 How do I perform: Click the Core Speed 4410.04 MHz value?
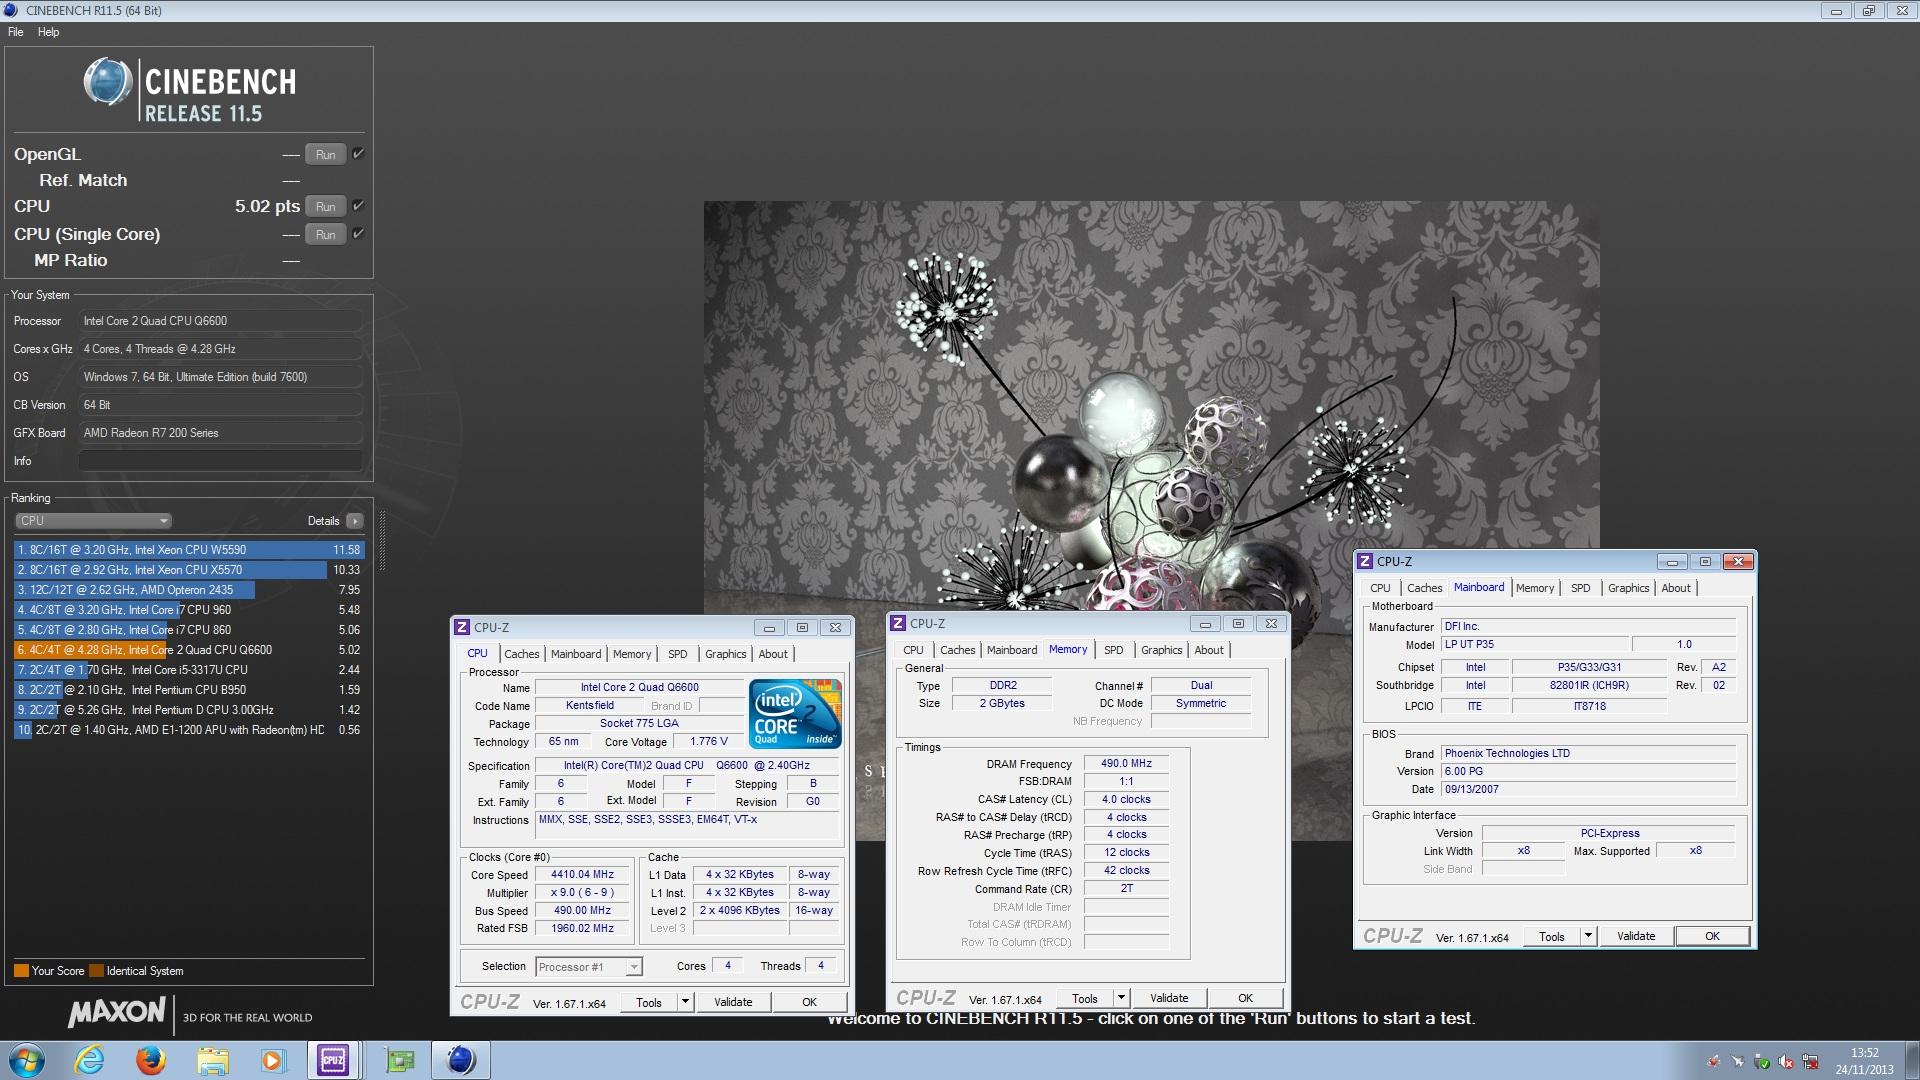pos(582,874)
